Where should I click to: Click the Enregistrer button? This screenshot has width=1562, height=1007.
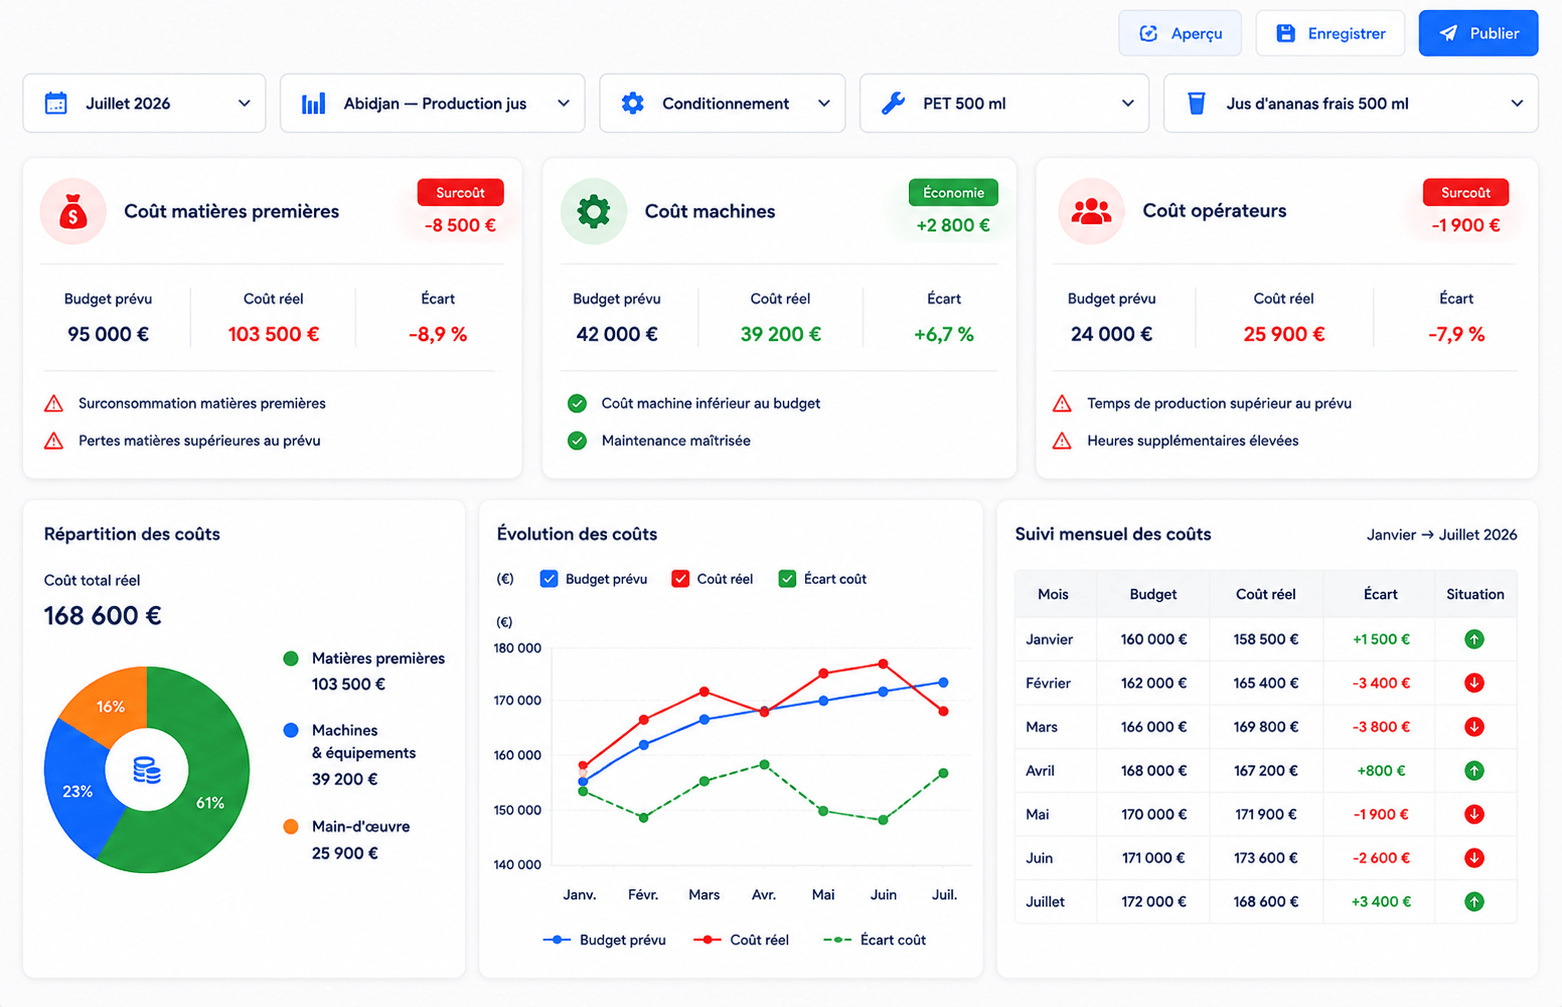pyautogui.click(x=1330, y=33)
